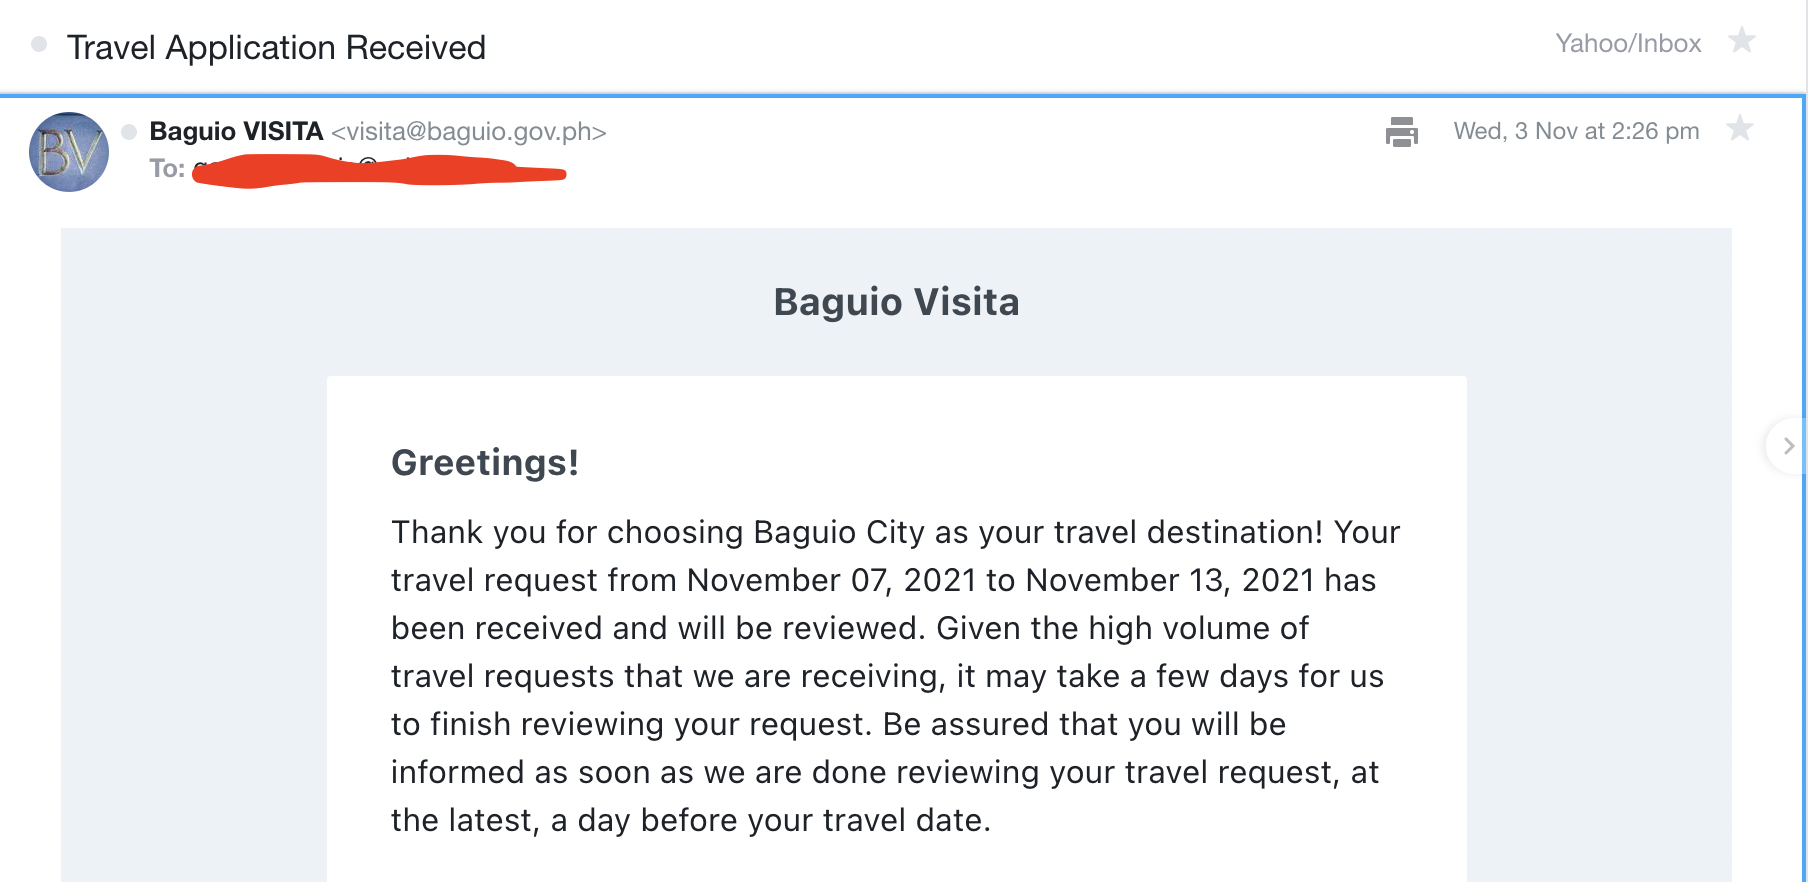Screen dimensions: 1808x882
Task: Star the Travel Application Received conversation
Action: click(x=1742, y=40)
